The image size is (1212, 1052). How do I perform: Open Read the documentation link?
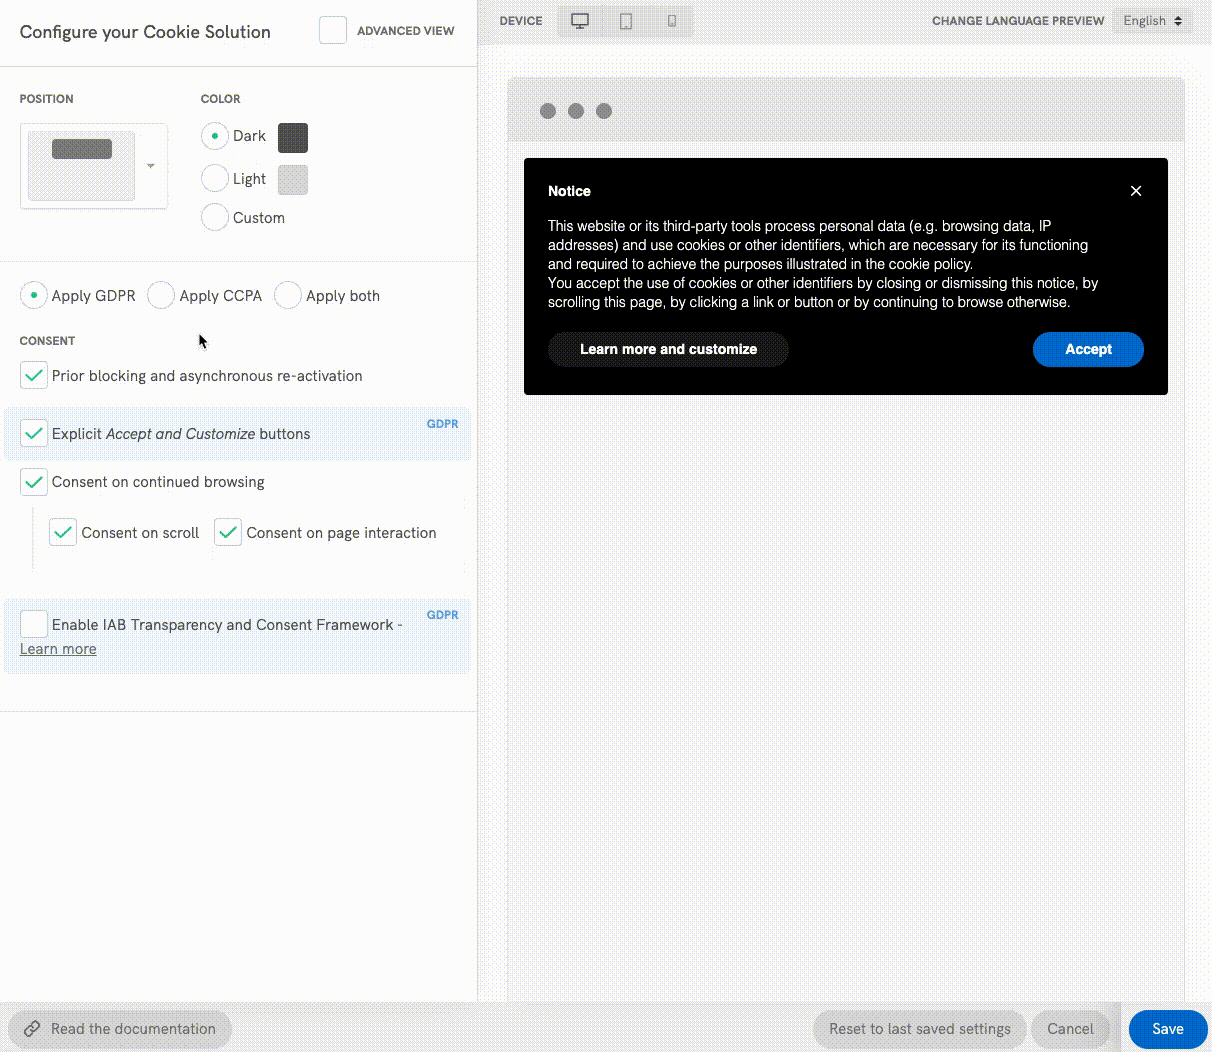click(x=120, y=1029)
